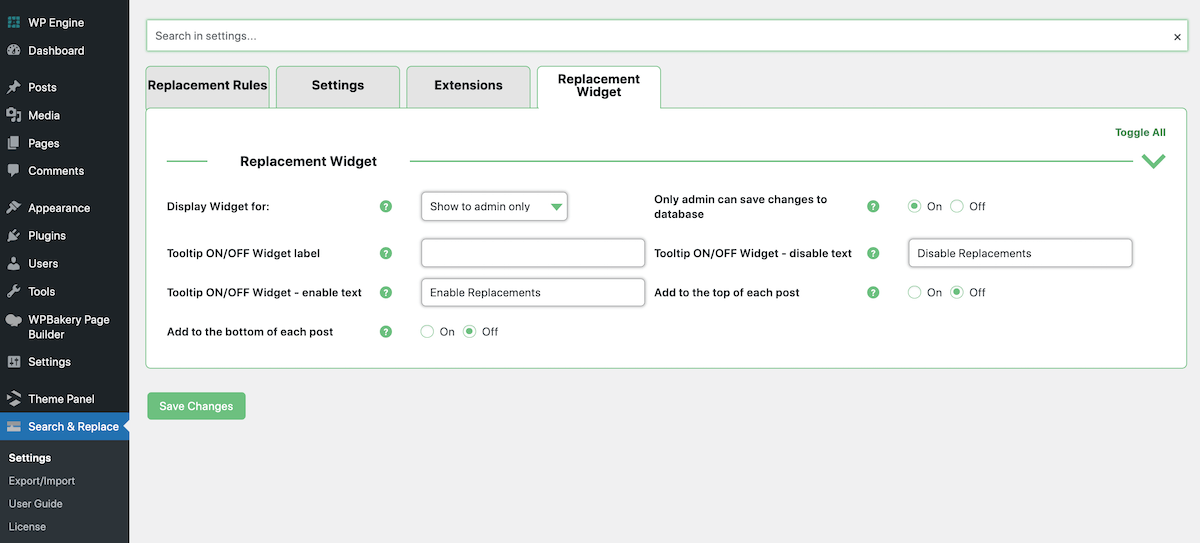Click the Plugins plug icon
The height and width of the screenshot is (543, 1200).
click(14, 236)
